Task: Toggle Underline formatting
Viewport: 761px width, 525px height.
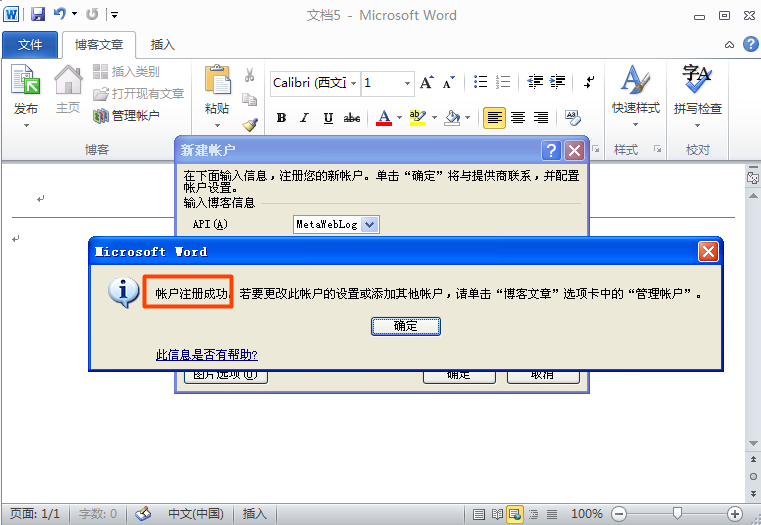Action: tap(328, 118)
